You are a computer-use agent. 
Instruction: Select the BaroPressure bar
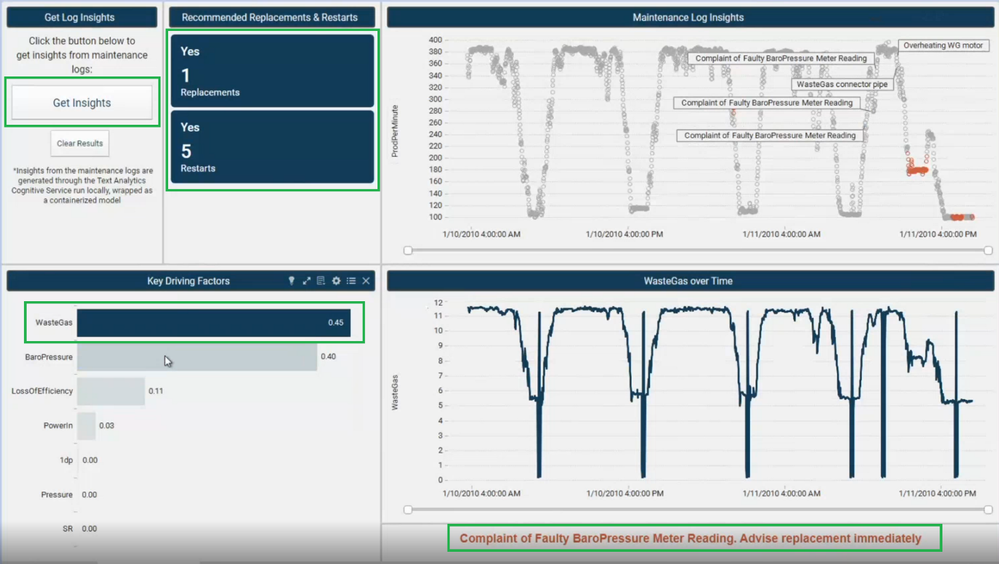(x=197, y=357)
